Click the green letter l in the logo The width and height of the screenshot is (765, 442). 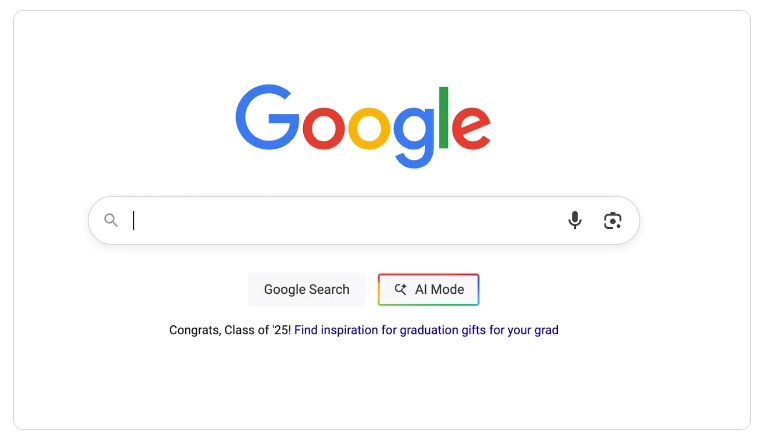tap(443, 117)
